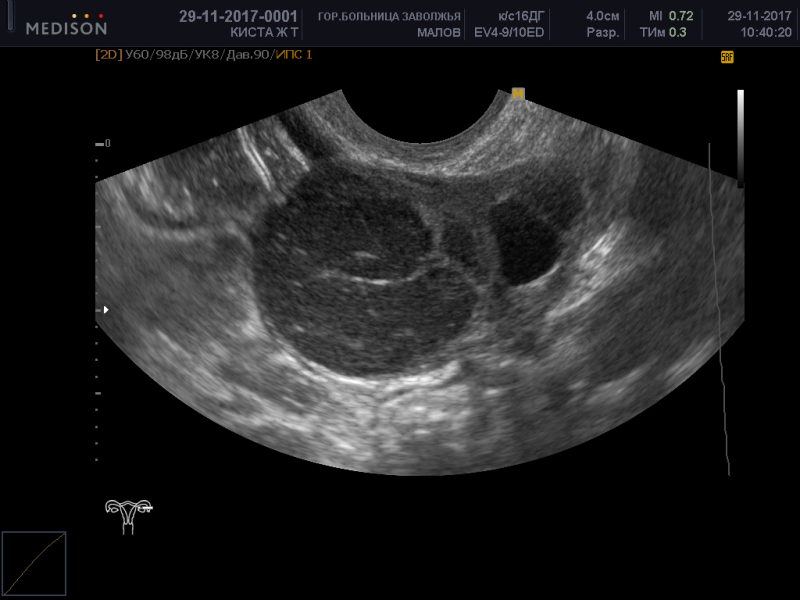The image size is (800, 600).
Task: Click the Разр. label
Action: [603, 33]
